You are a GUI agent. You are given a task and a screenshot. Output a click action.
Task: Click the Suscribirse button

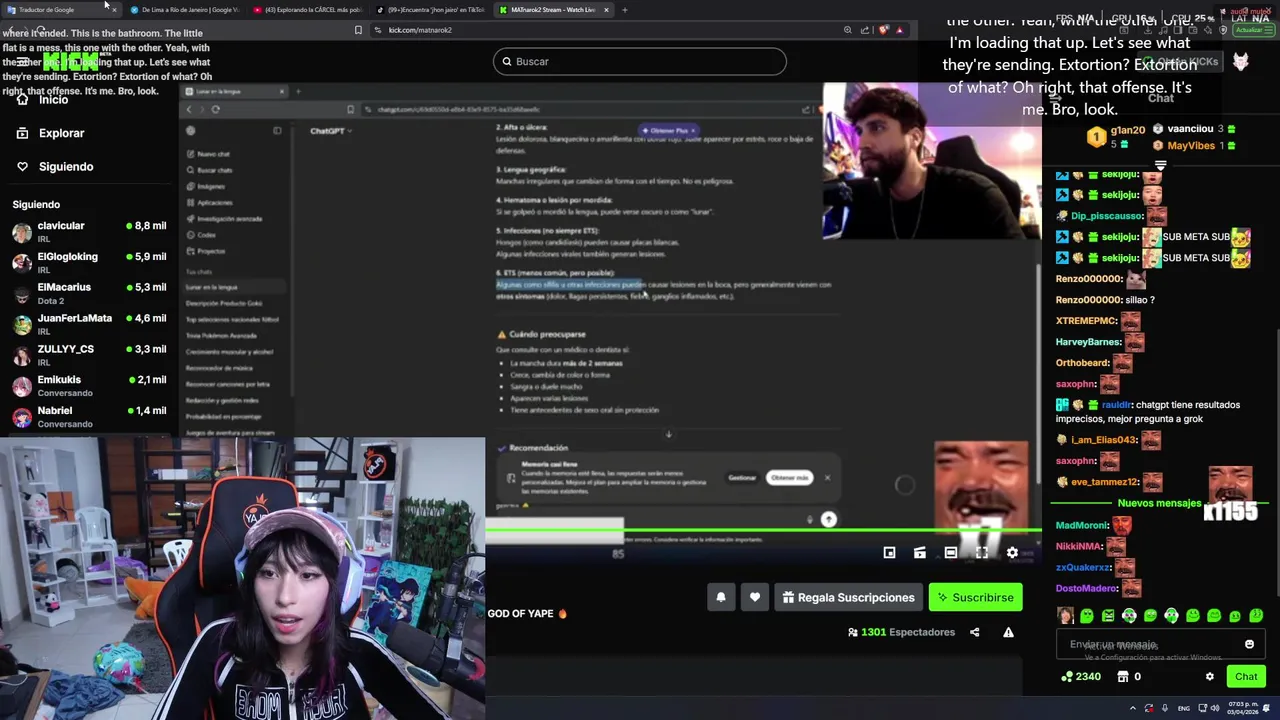[x=975, y=598]
